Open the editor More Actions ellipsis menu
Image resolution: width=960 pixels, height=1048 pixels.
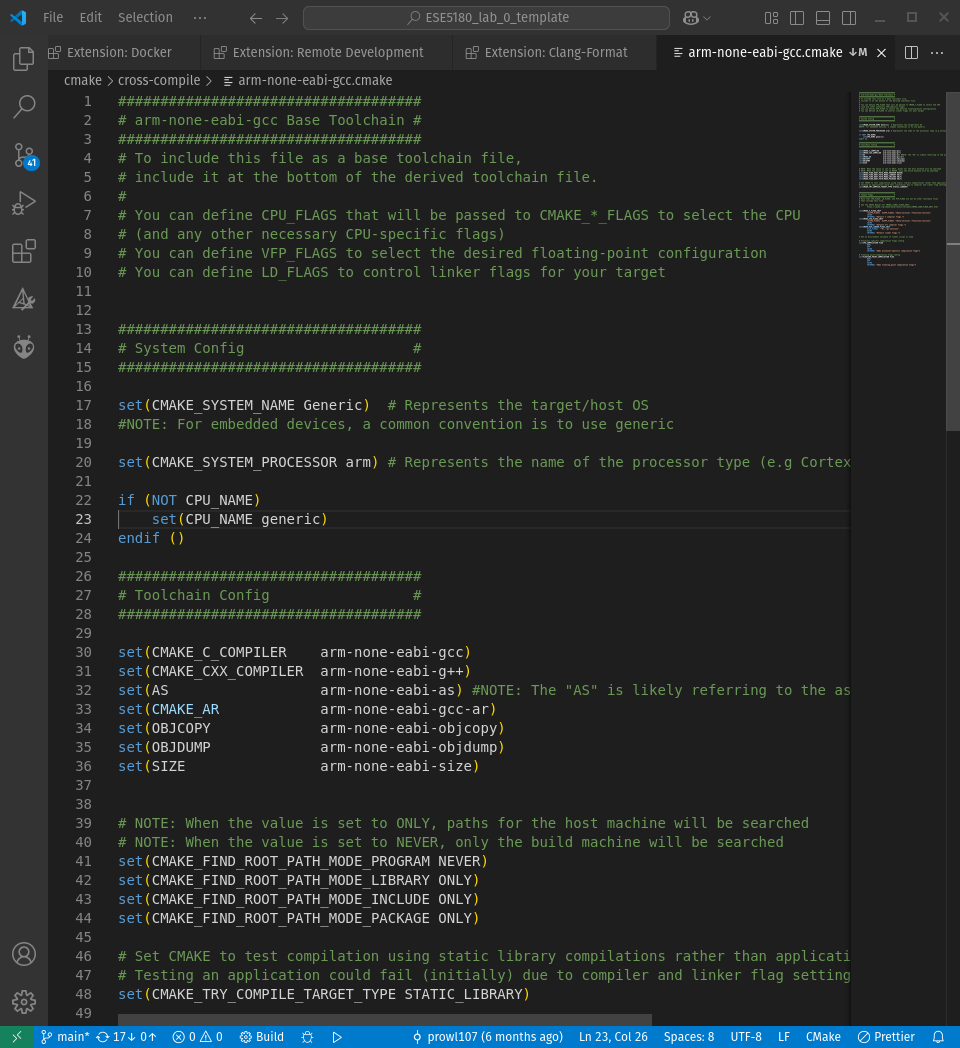click(x=937, y=52)
